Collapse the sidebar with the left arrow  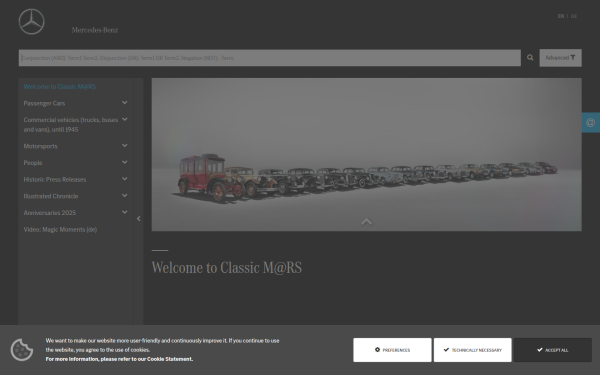(139, 218)
